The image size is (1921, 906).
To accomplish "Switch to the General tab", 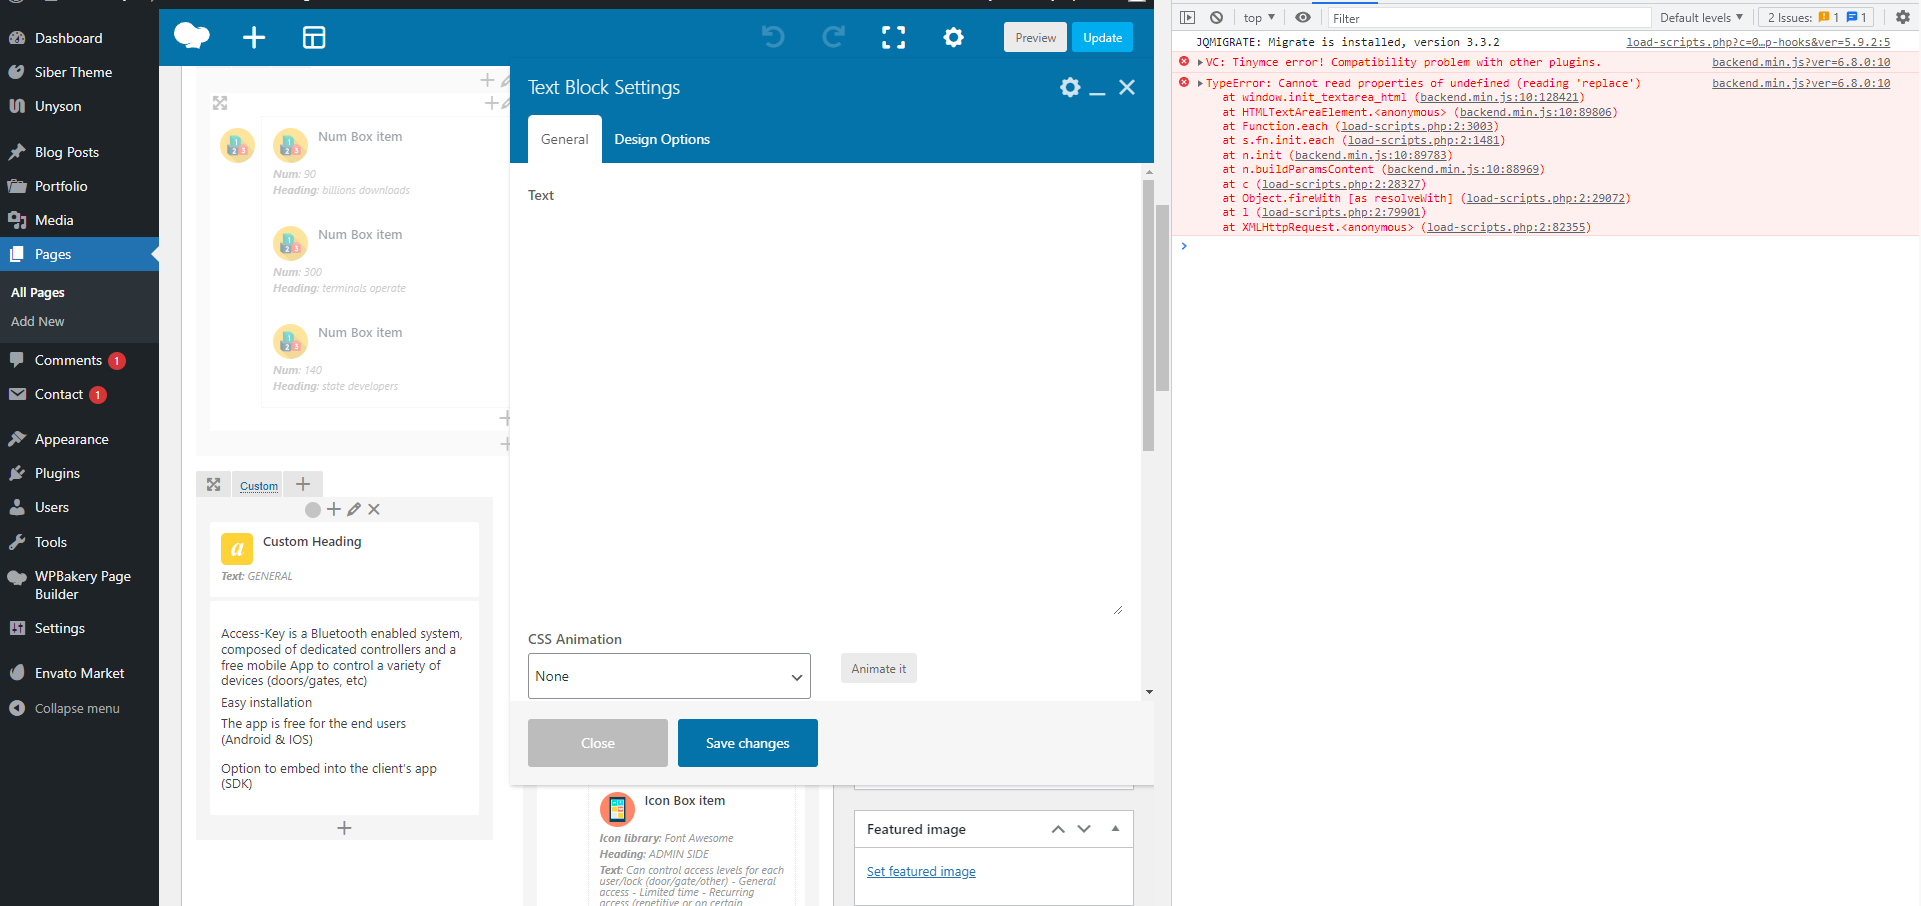I will (565, 139).
